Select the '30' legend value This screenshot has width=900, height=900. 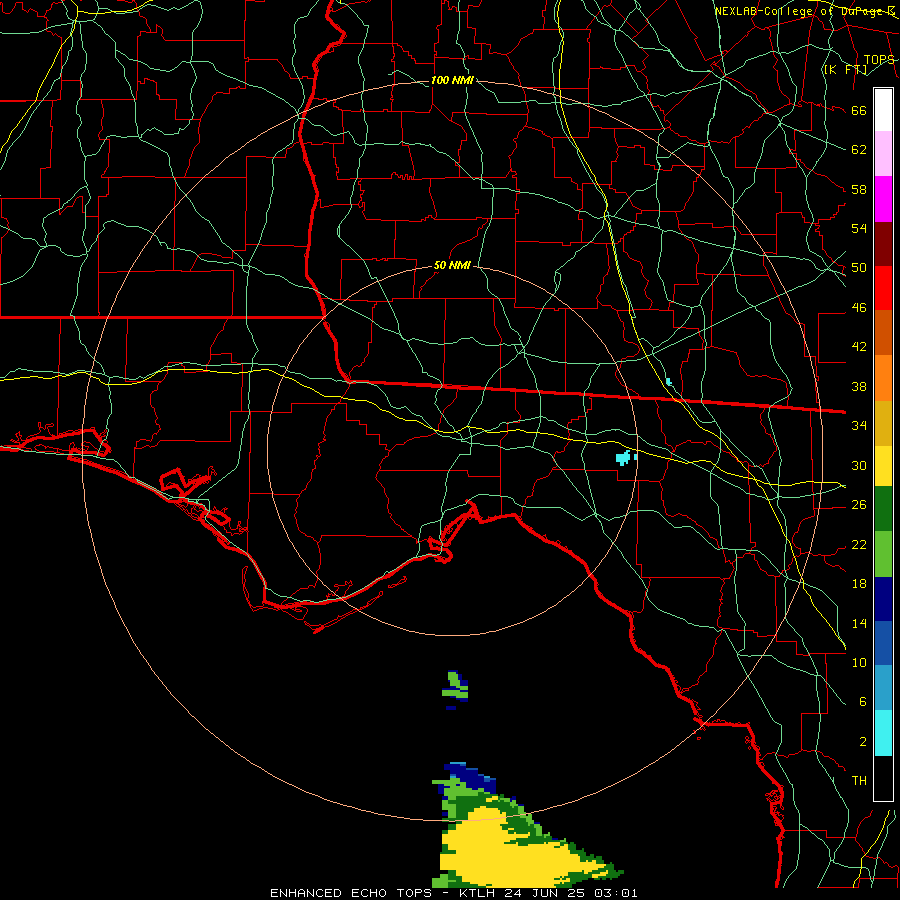coord(859,465)
